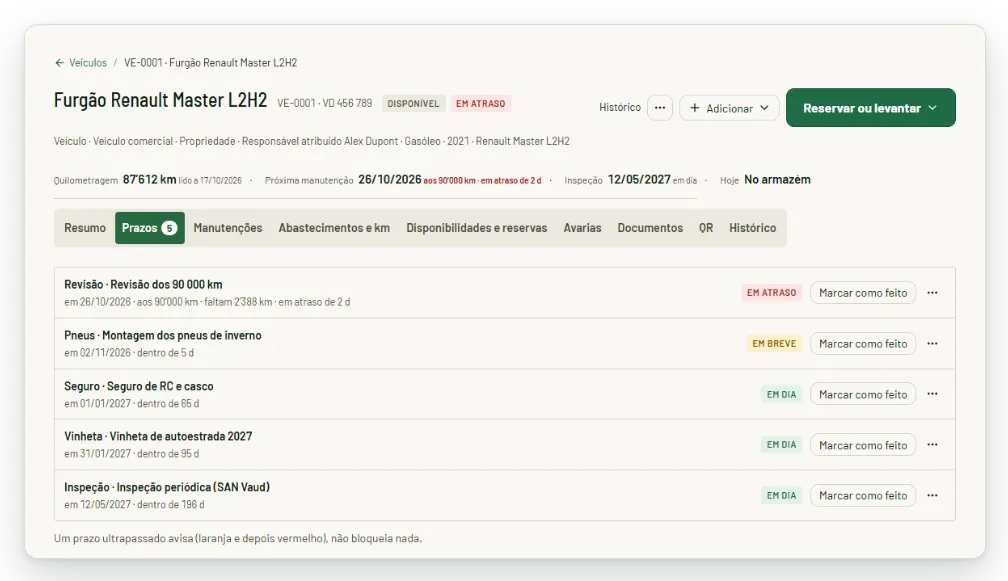Click 'Seguro · Seguro de RC e casco' title
Viewport: 1008px width, 581px height.
(139, 386)
